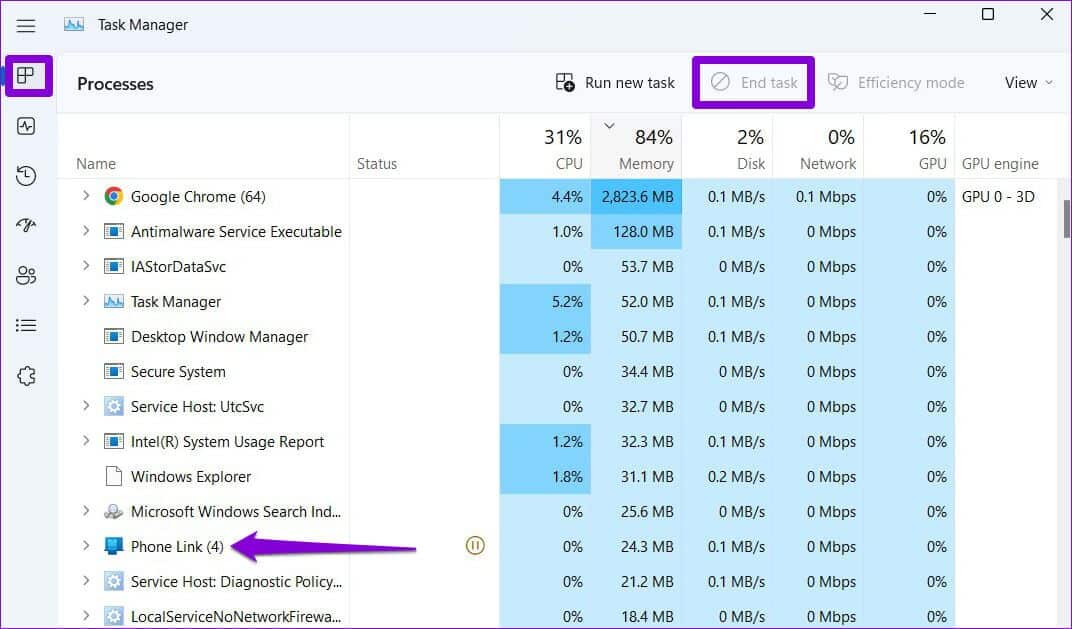
Task: Click the Run new task button
Action: coord(615,83)
